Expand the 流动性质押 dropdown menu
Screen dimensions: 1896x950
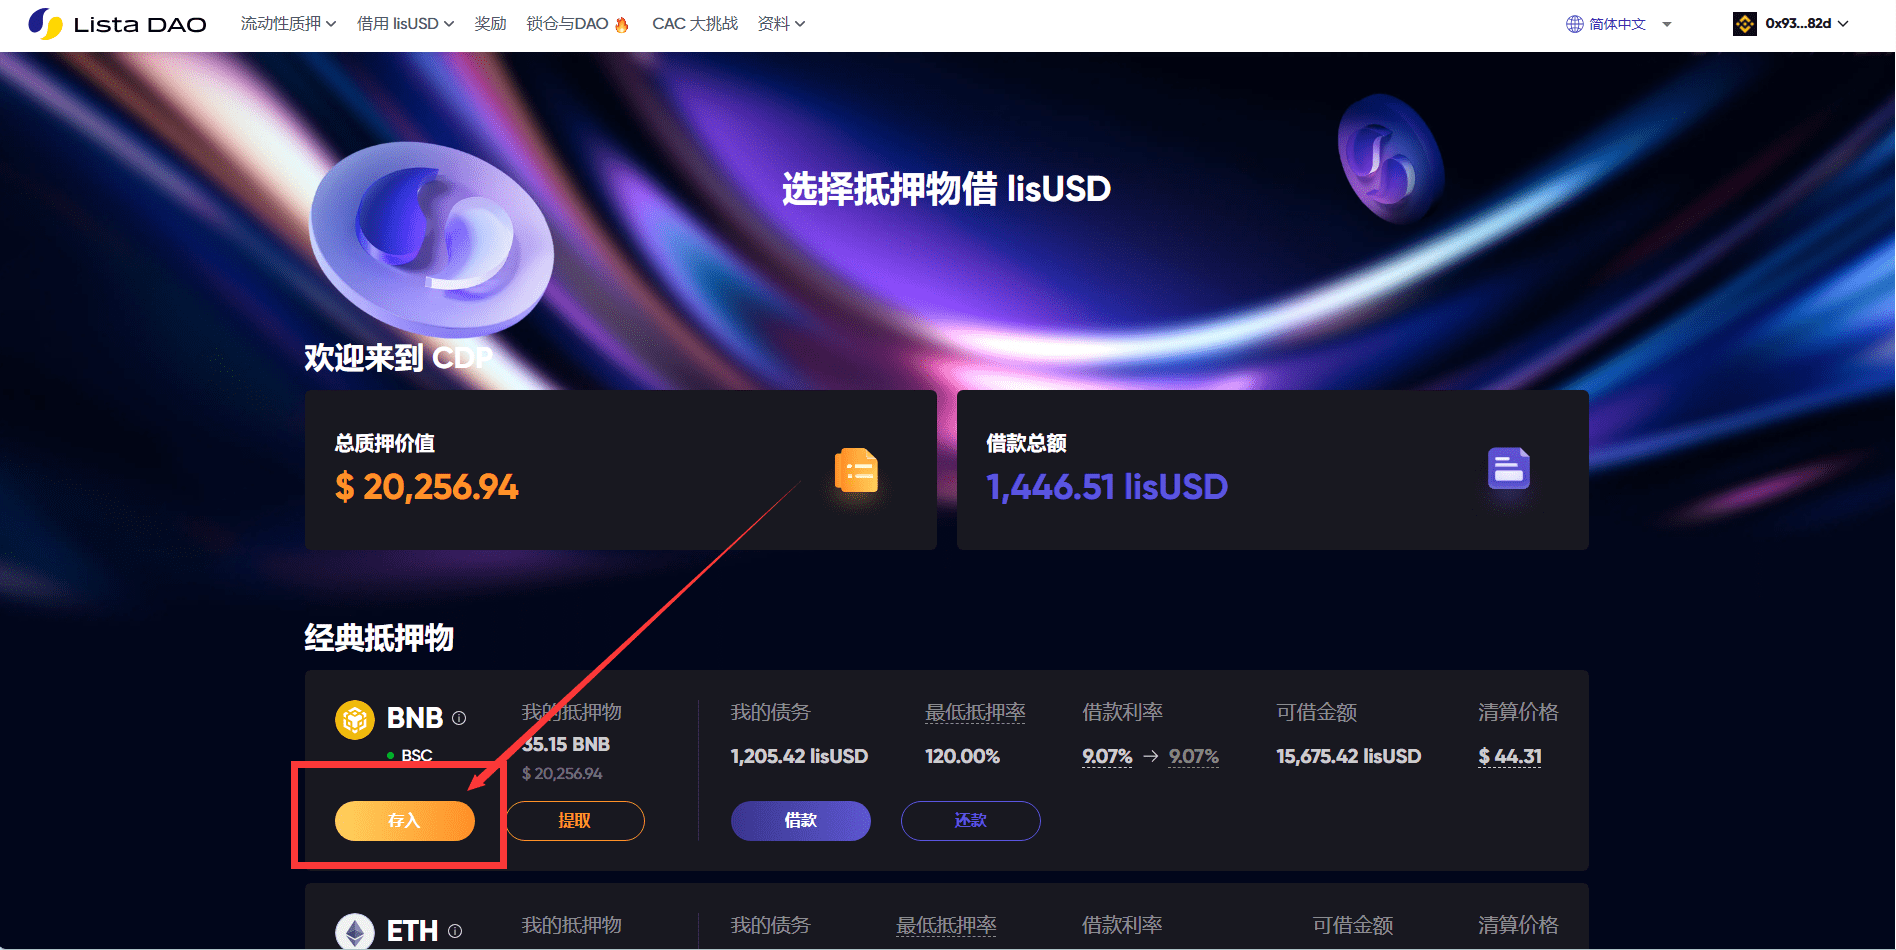click(288, 23)
